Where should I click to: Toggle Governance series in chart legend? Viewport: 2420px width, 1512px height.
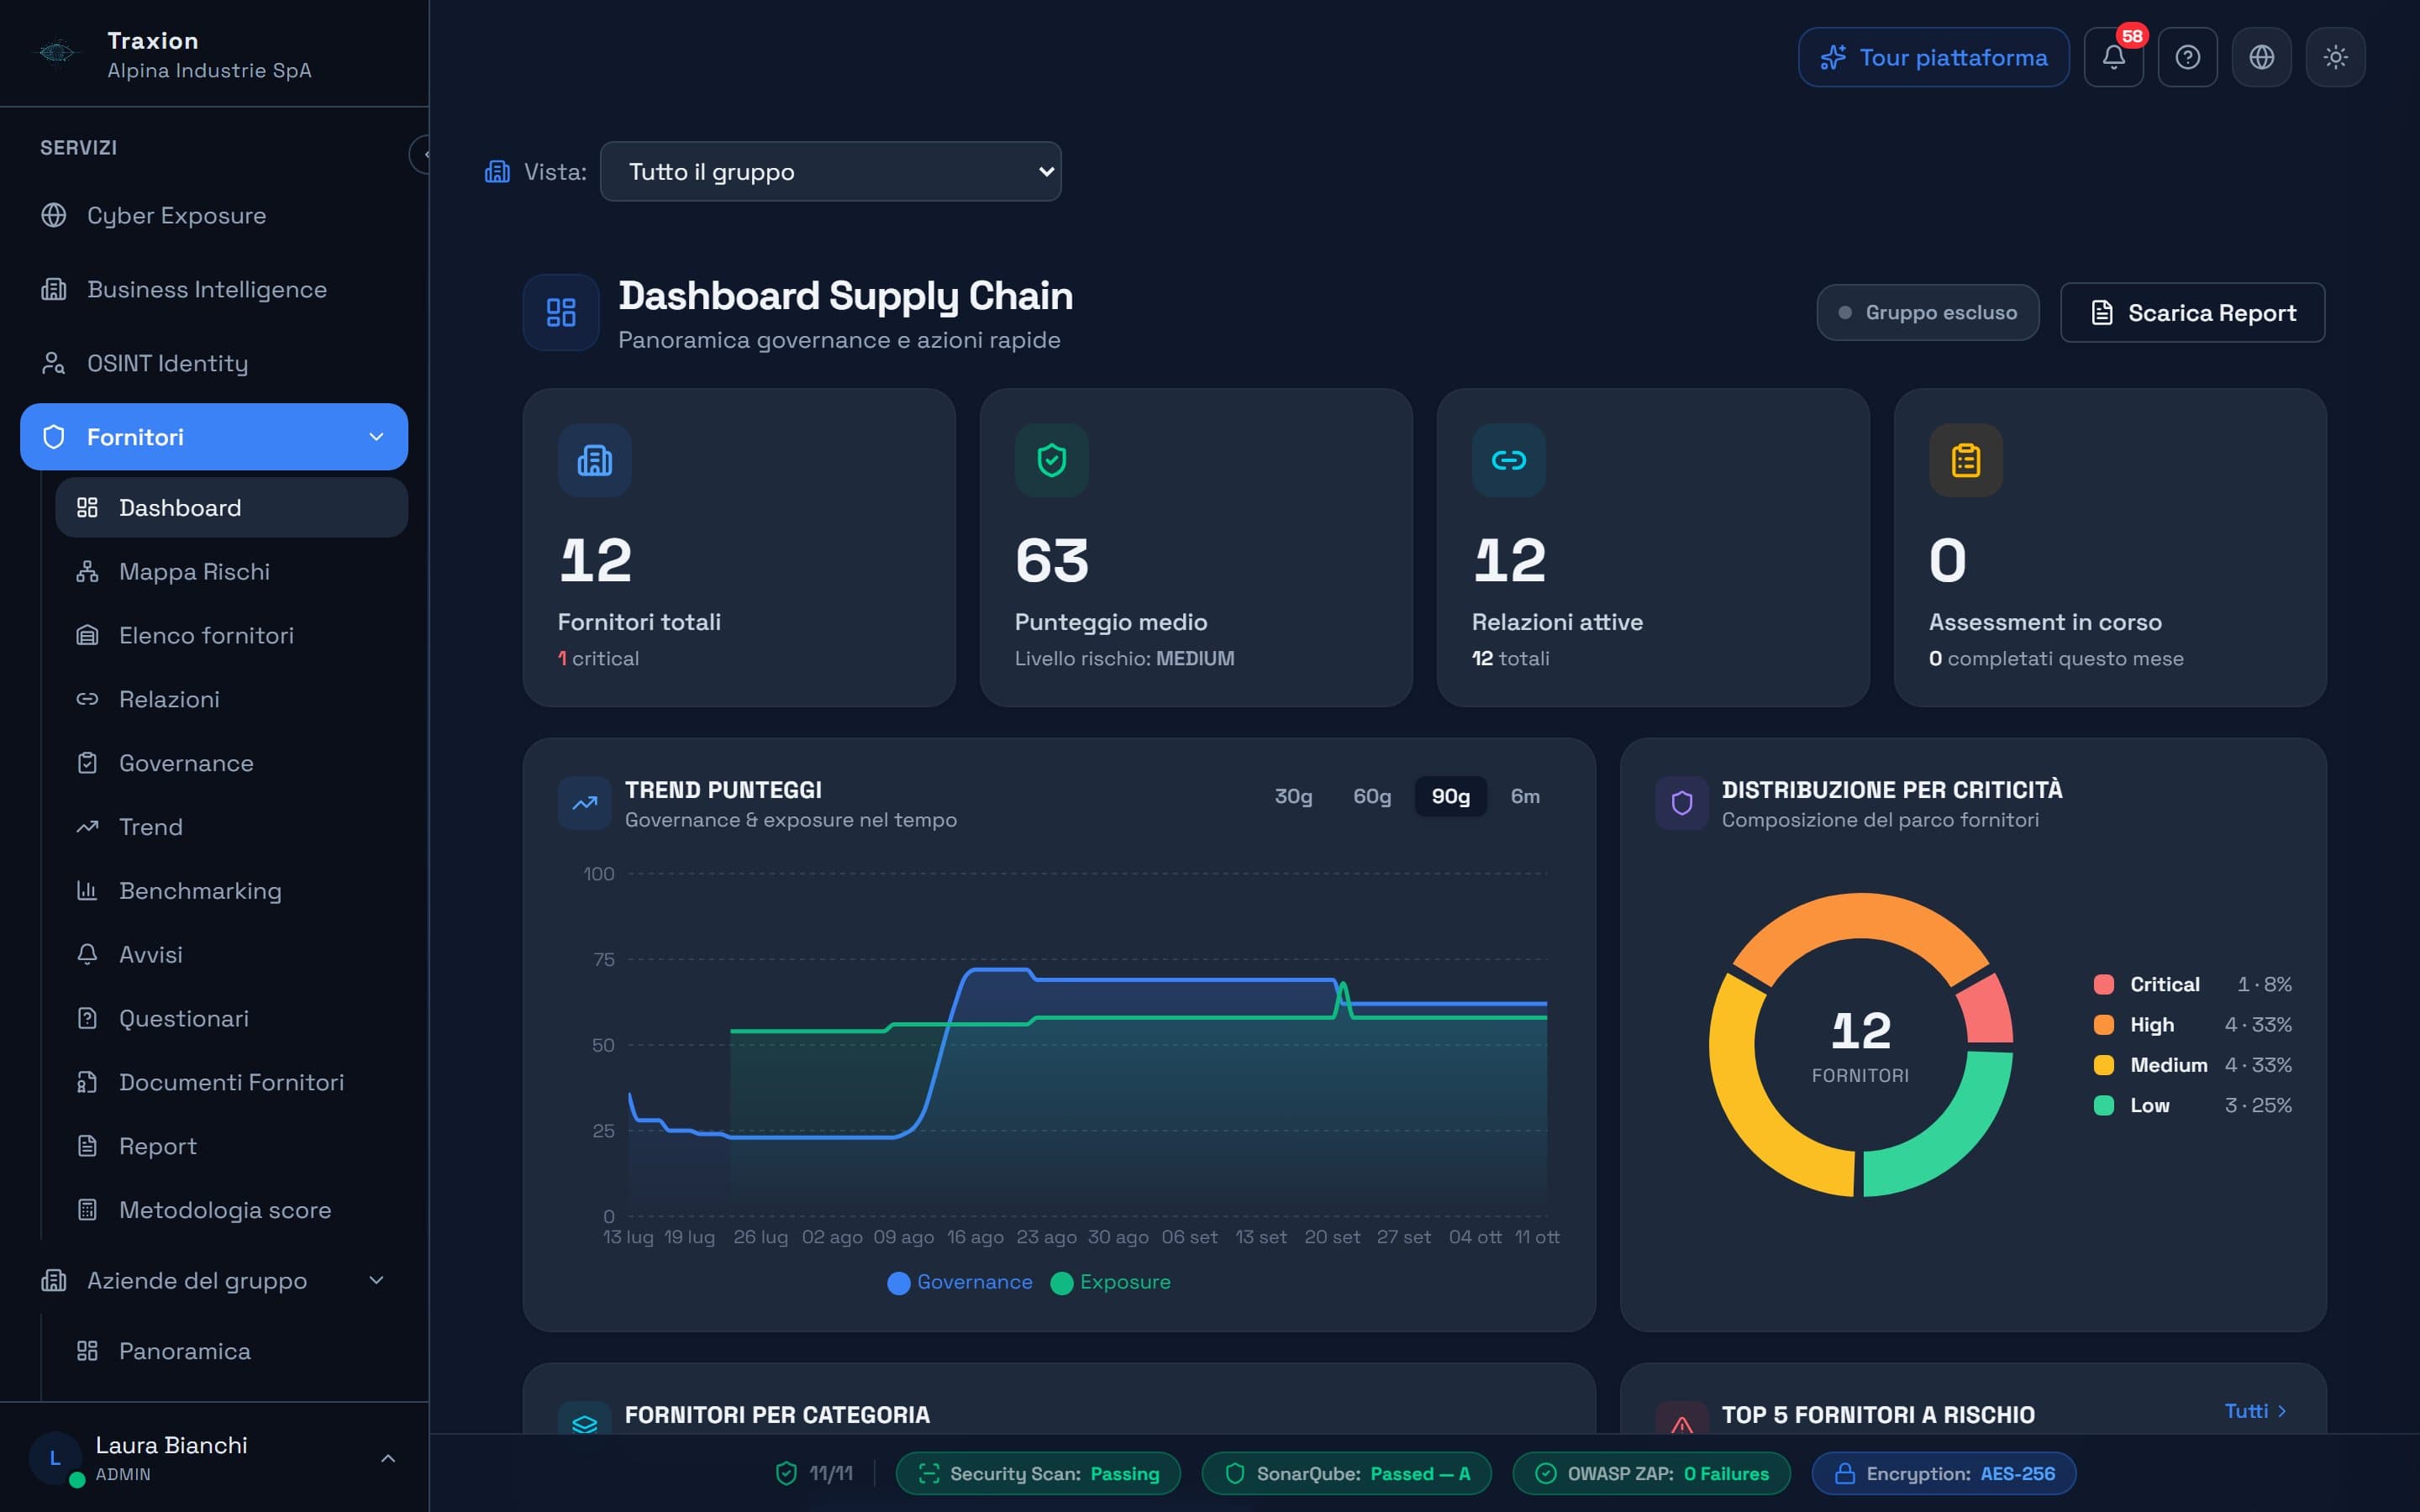pyautogui.click(x=960, y=1282)
